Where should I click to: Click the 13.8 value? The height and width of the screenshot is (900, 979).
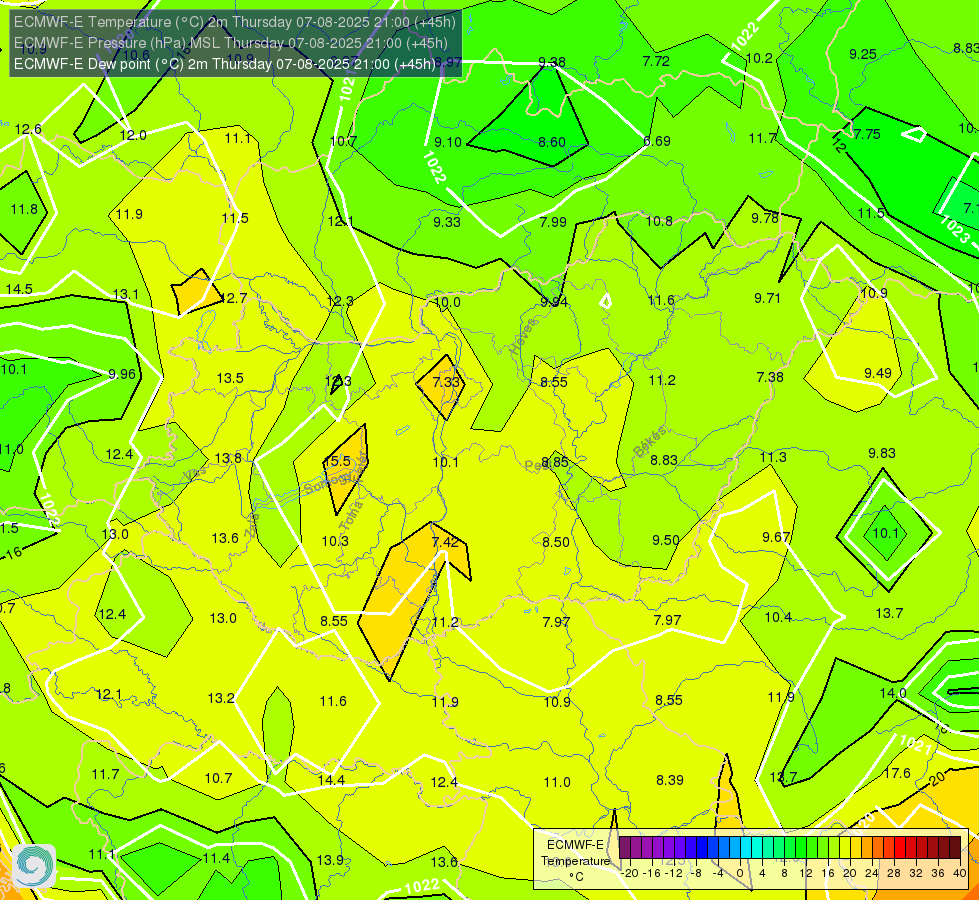tap(228, 458)
